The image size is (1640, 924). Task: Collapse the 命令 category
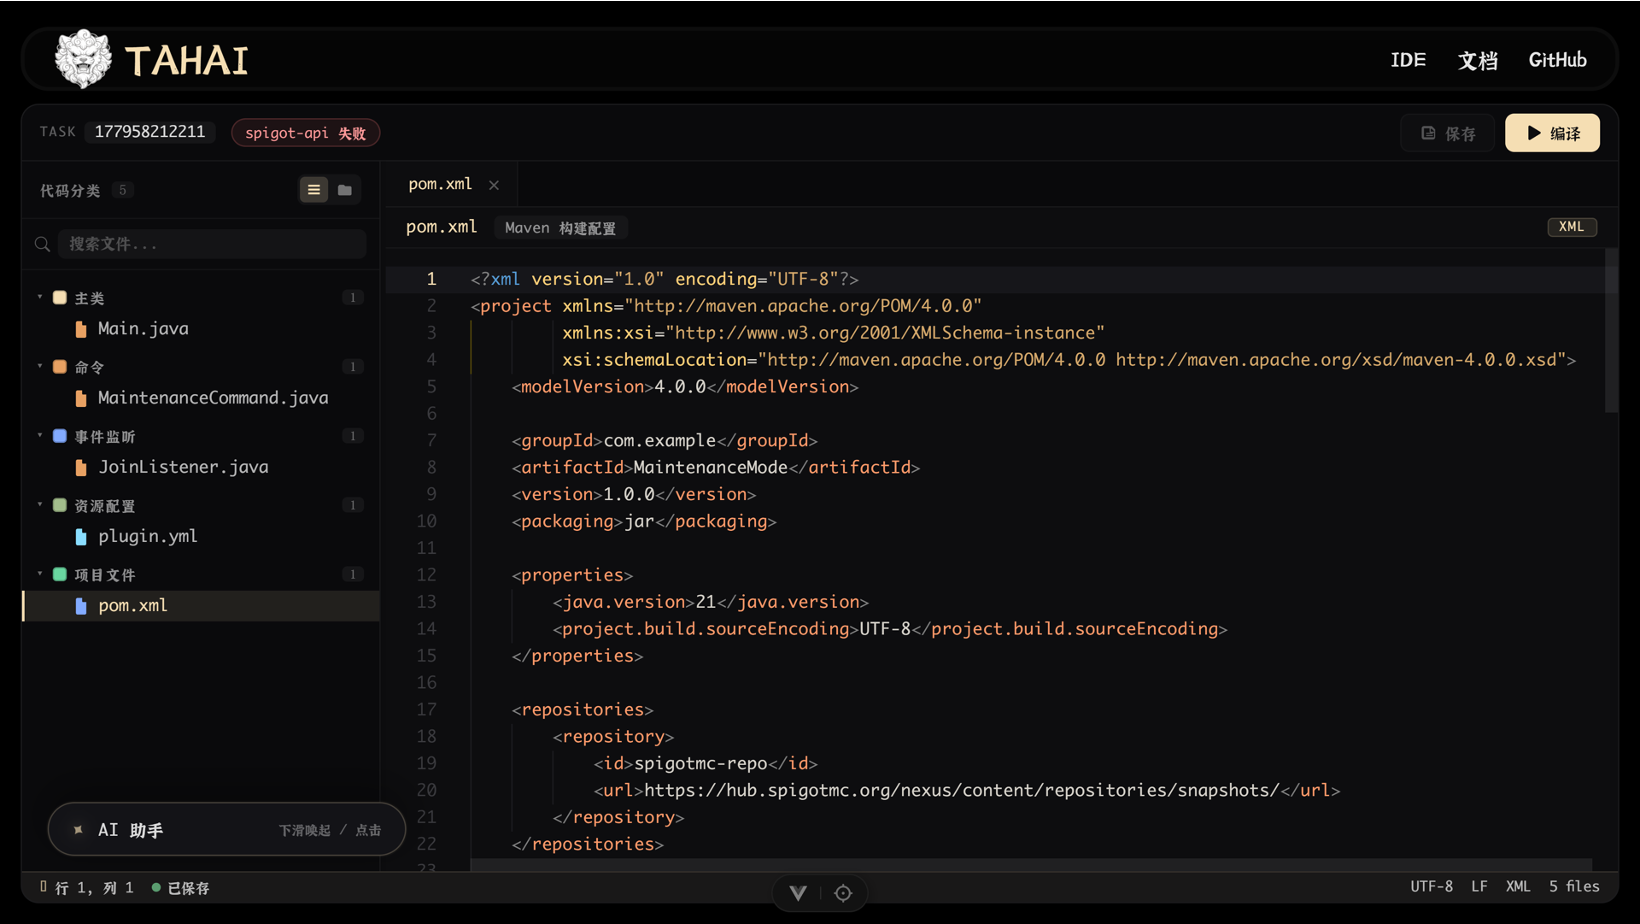pyautogui.click(x=40, y=366)
